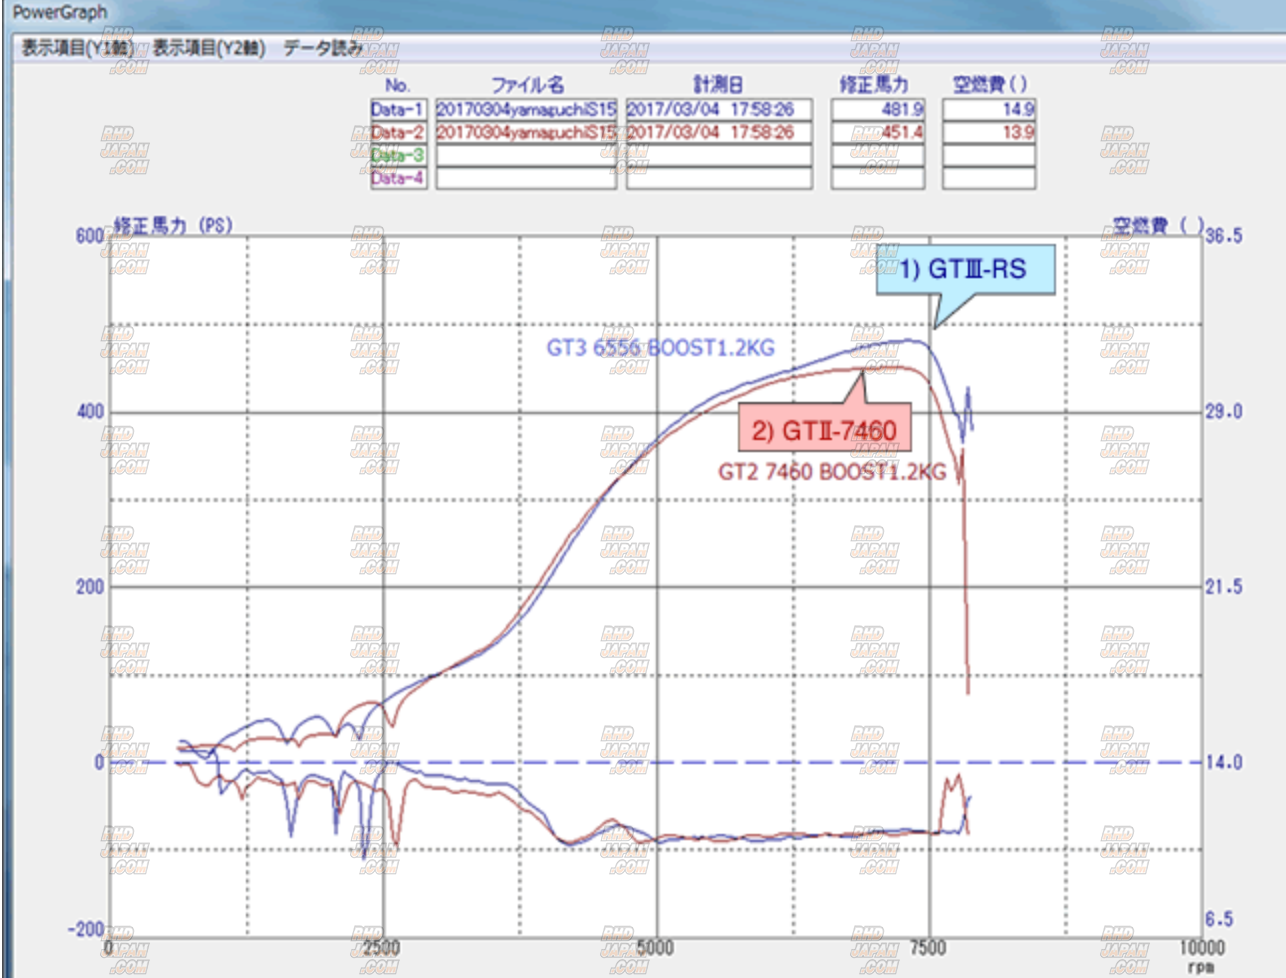Open the 表示項目(Y1軸) menu
Screen dimensions: 1286x978
(x=77, y=48)
